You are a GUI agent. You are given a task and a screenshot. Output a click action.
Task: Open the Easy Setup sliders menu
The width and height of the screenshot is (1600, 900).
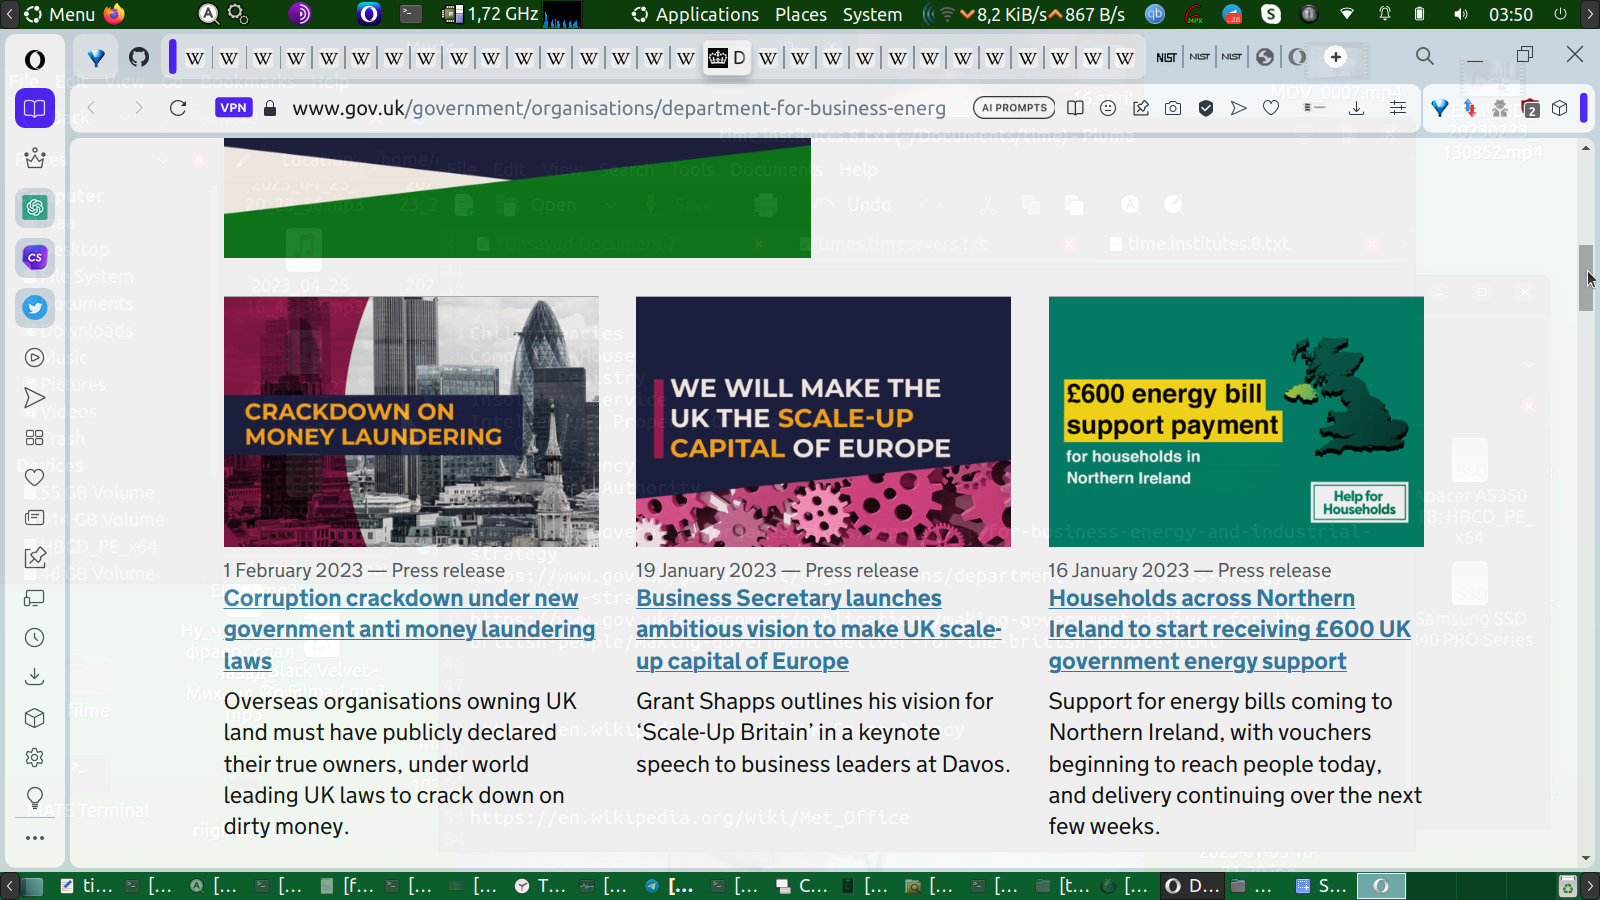point(1398,108)
